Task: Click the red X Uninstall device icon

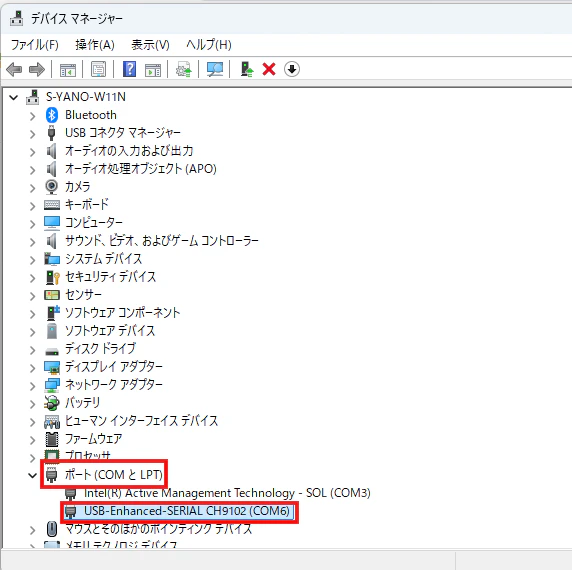Action: [269, 69]
